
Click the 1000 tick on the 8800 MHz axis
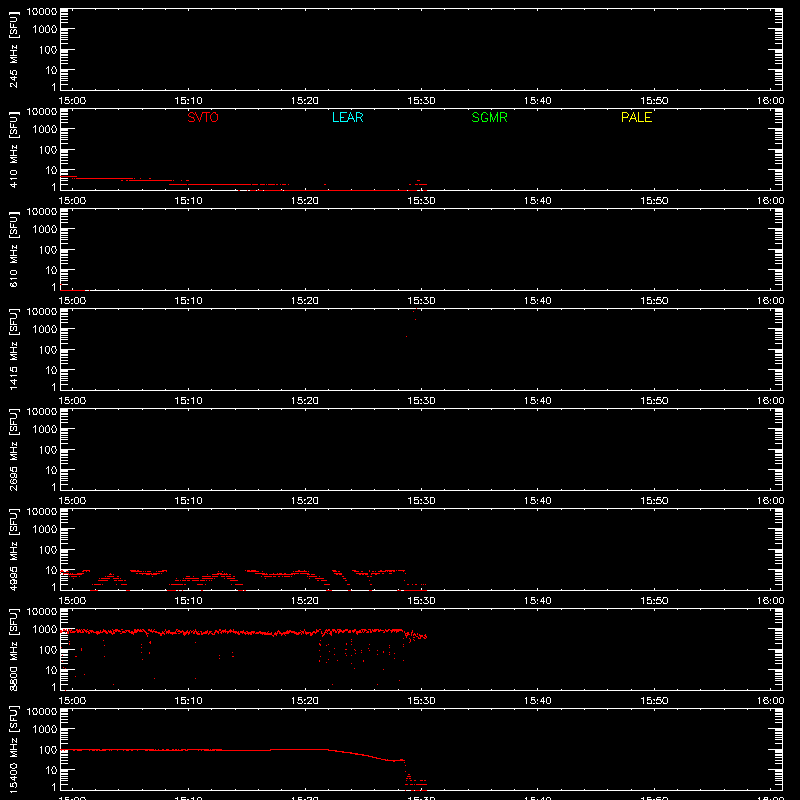coord(45,630)
